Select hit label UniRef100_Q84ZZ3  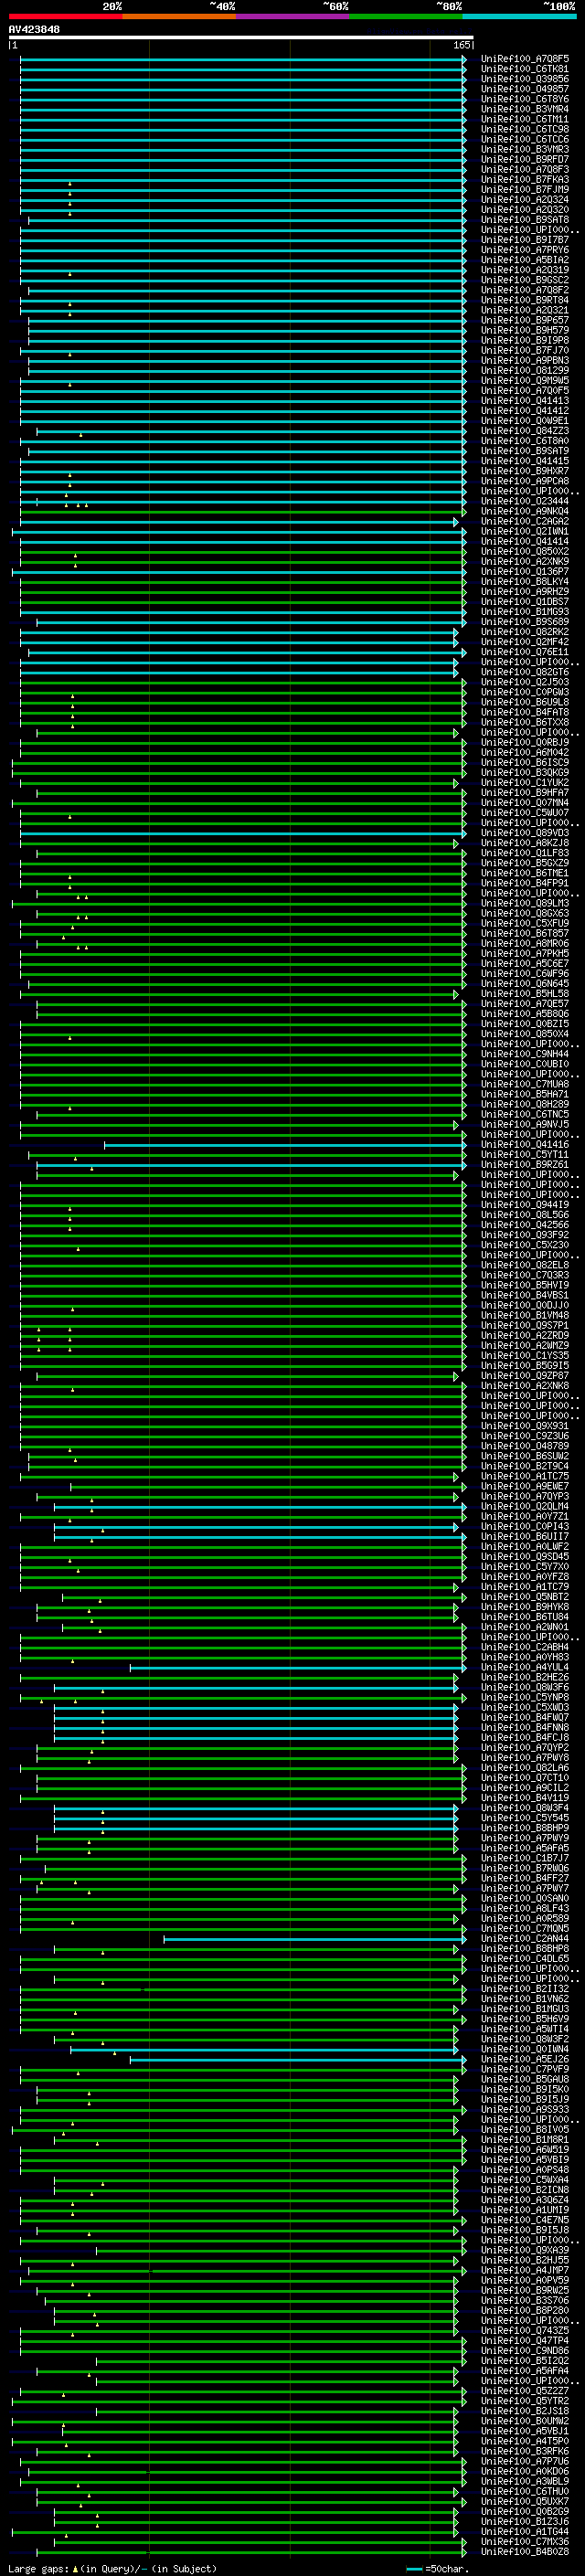coord(525,431)
